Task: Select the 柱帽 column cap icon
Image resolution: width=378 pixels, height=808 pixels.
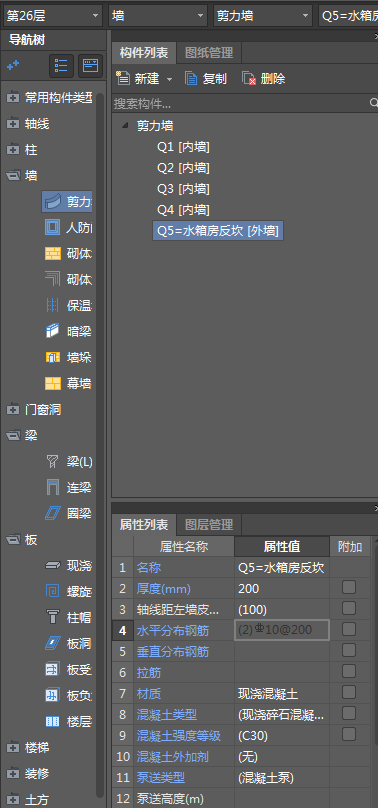Action: (x=53, y=617)
